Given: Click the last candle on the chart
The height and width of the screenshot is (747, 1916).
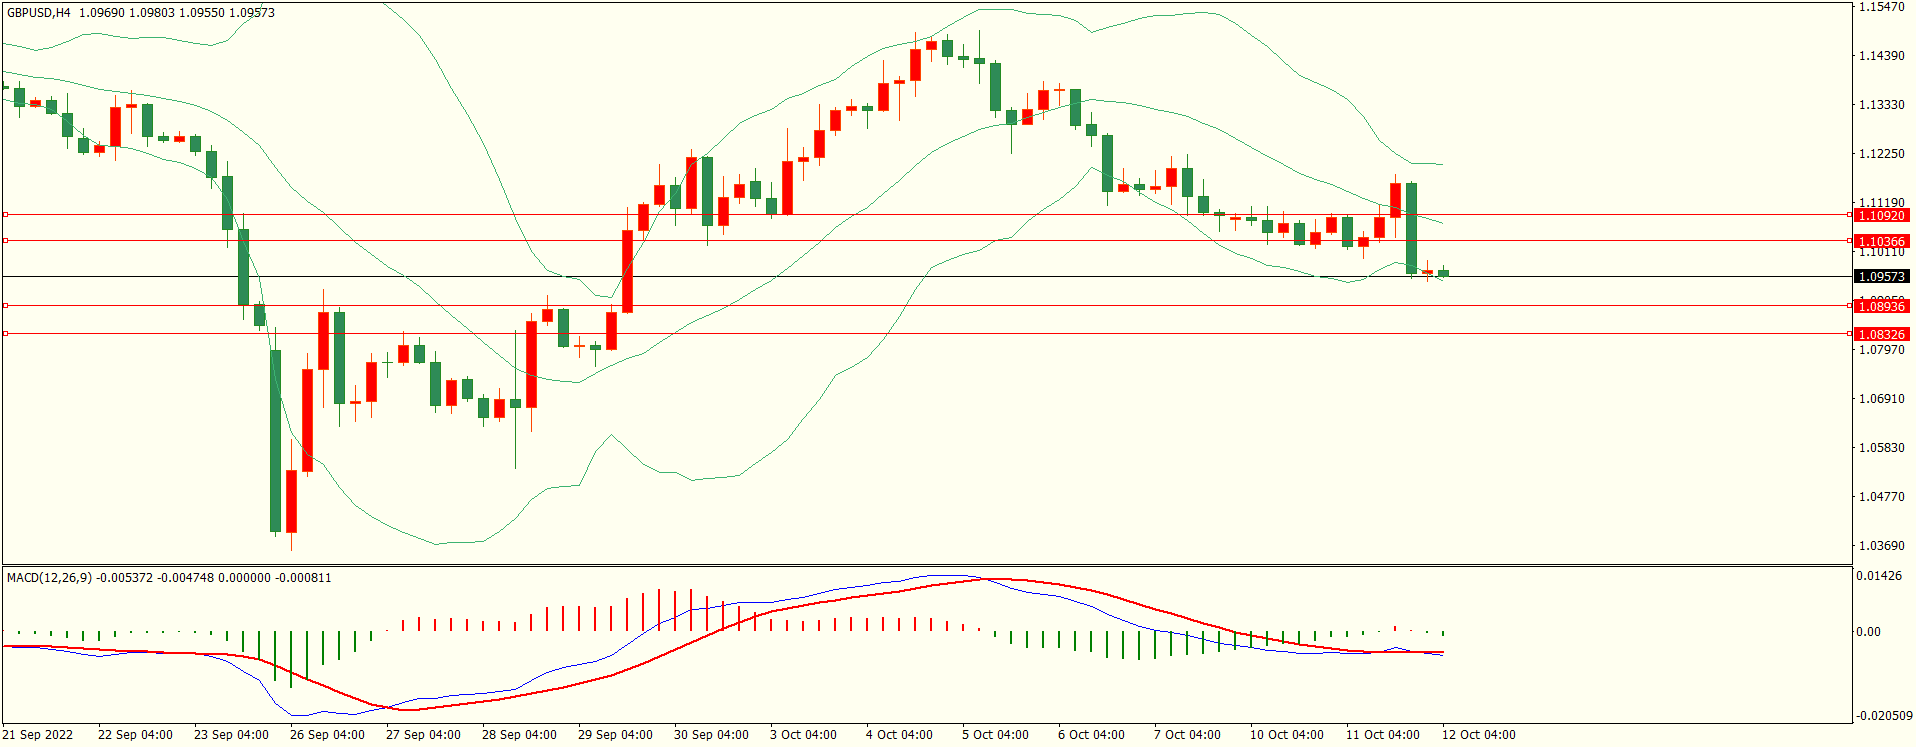Looking at the screenshot, I should coord(1443,273).
